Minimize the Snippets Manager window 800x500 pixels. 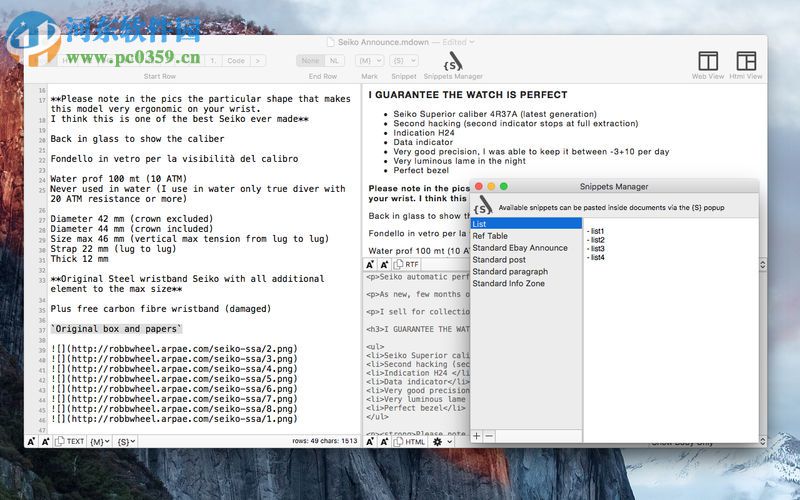(491, 186)
